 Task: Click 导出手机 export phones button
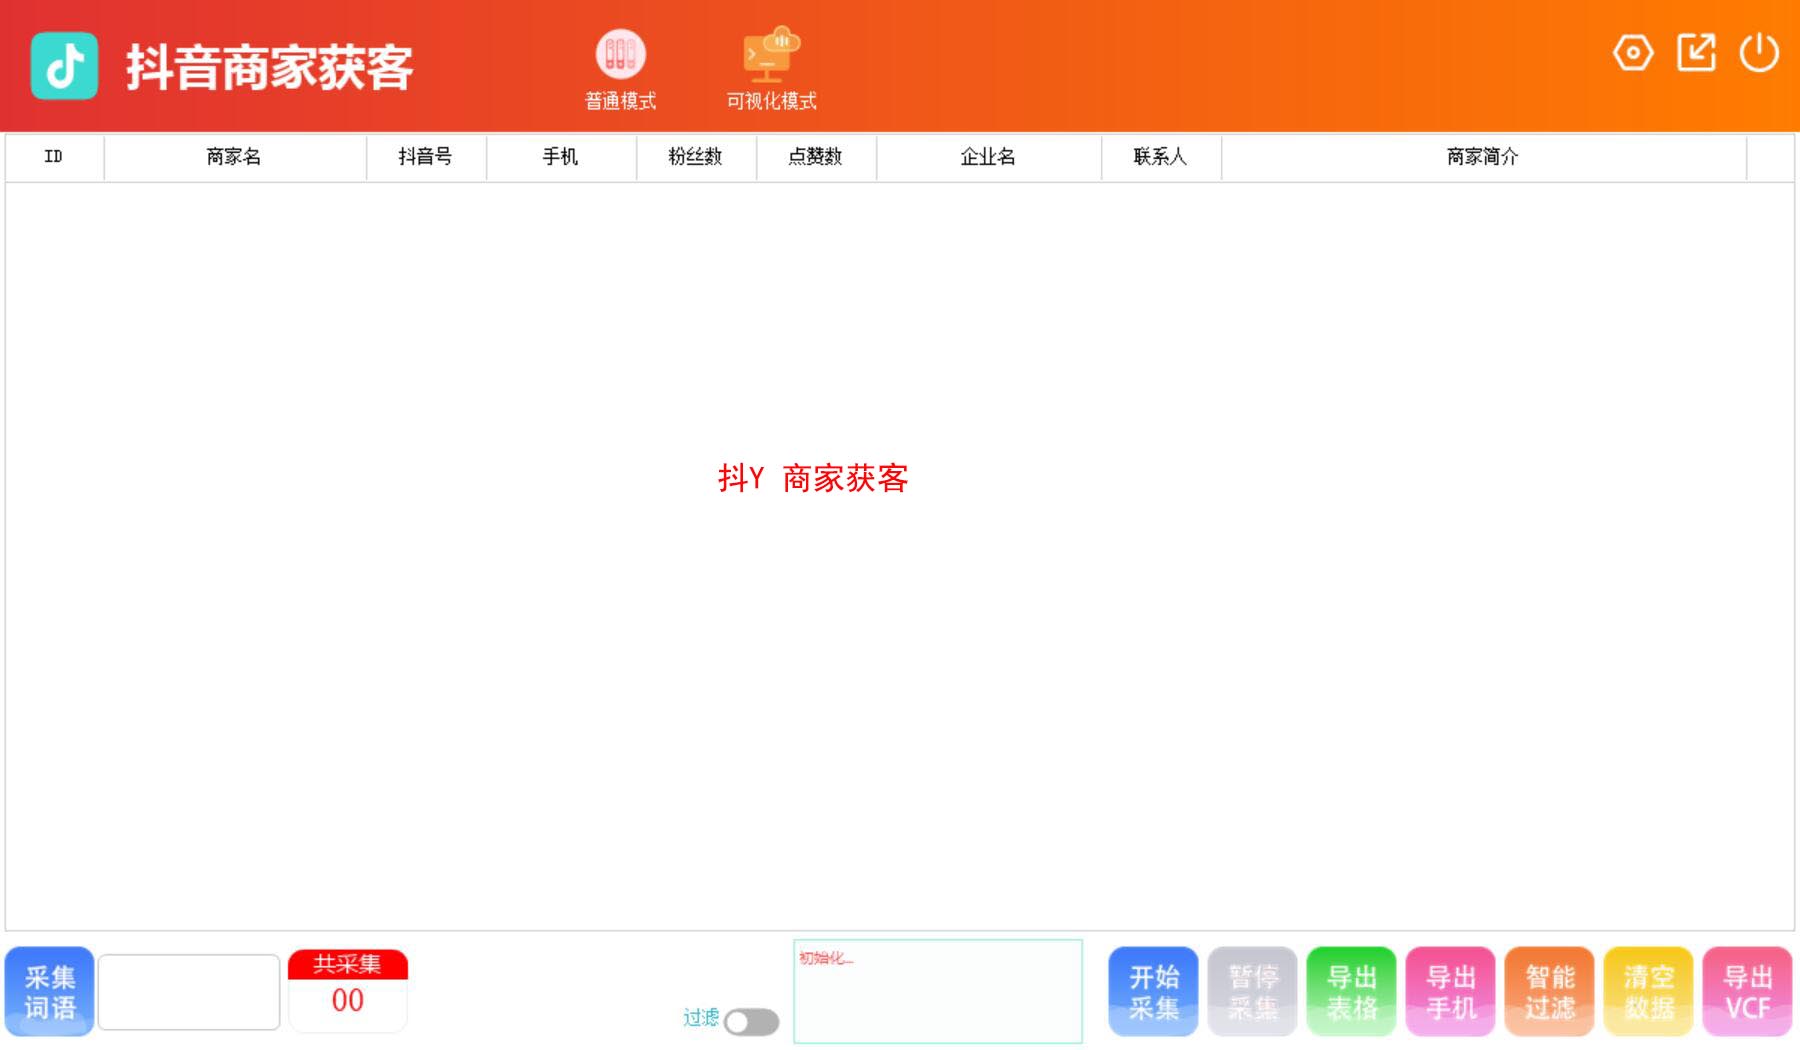[x=1450, y=992]
